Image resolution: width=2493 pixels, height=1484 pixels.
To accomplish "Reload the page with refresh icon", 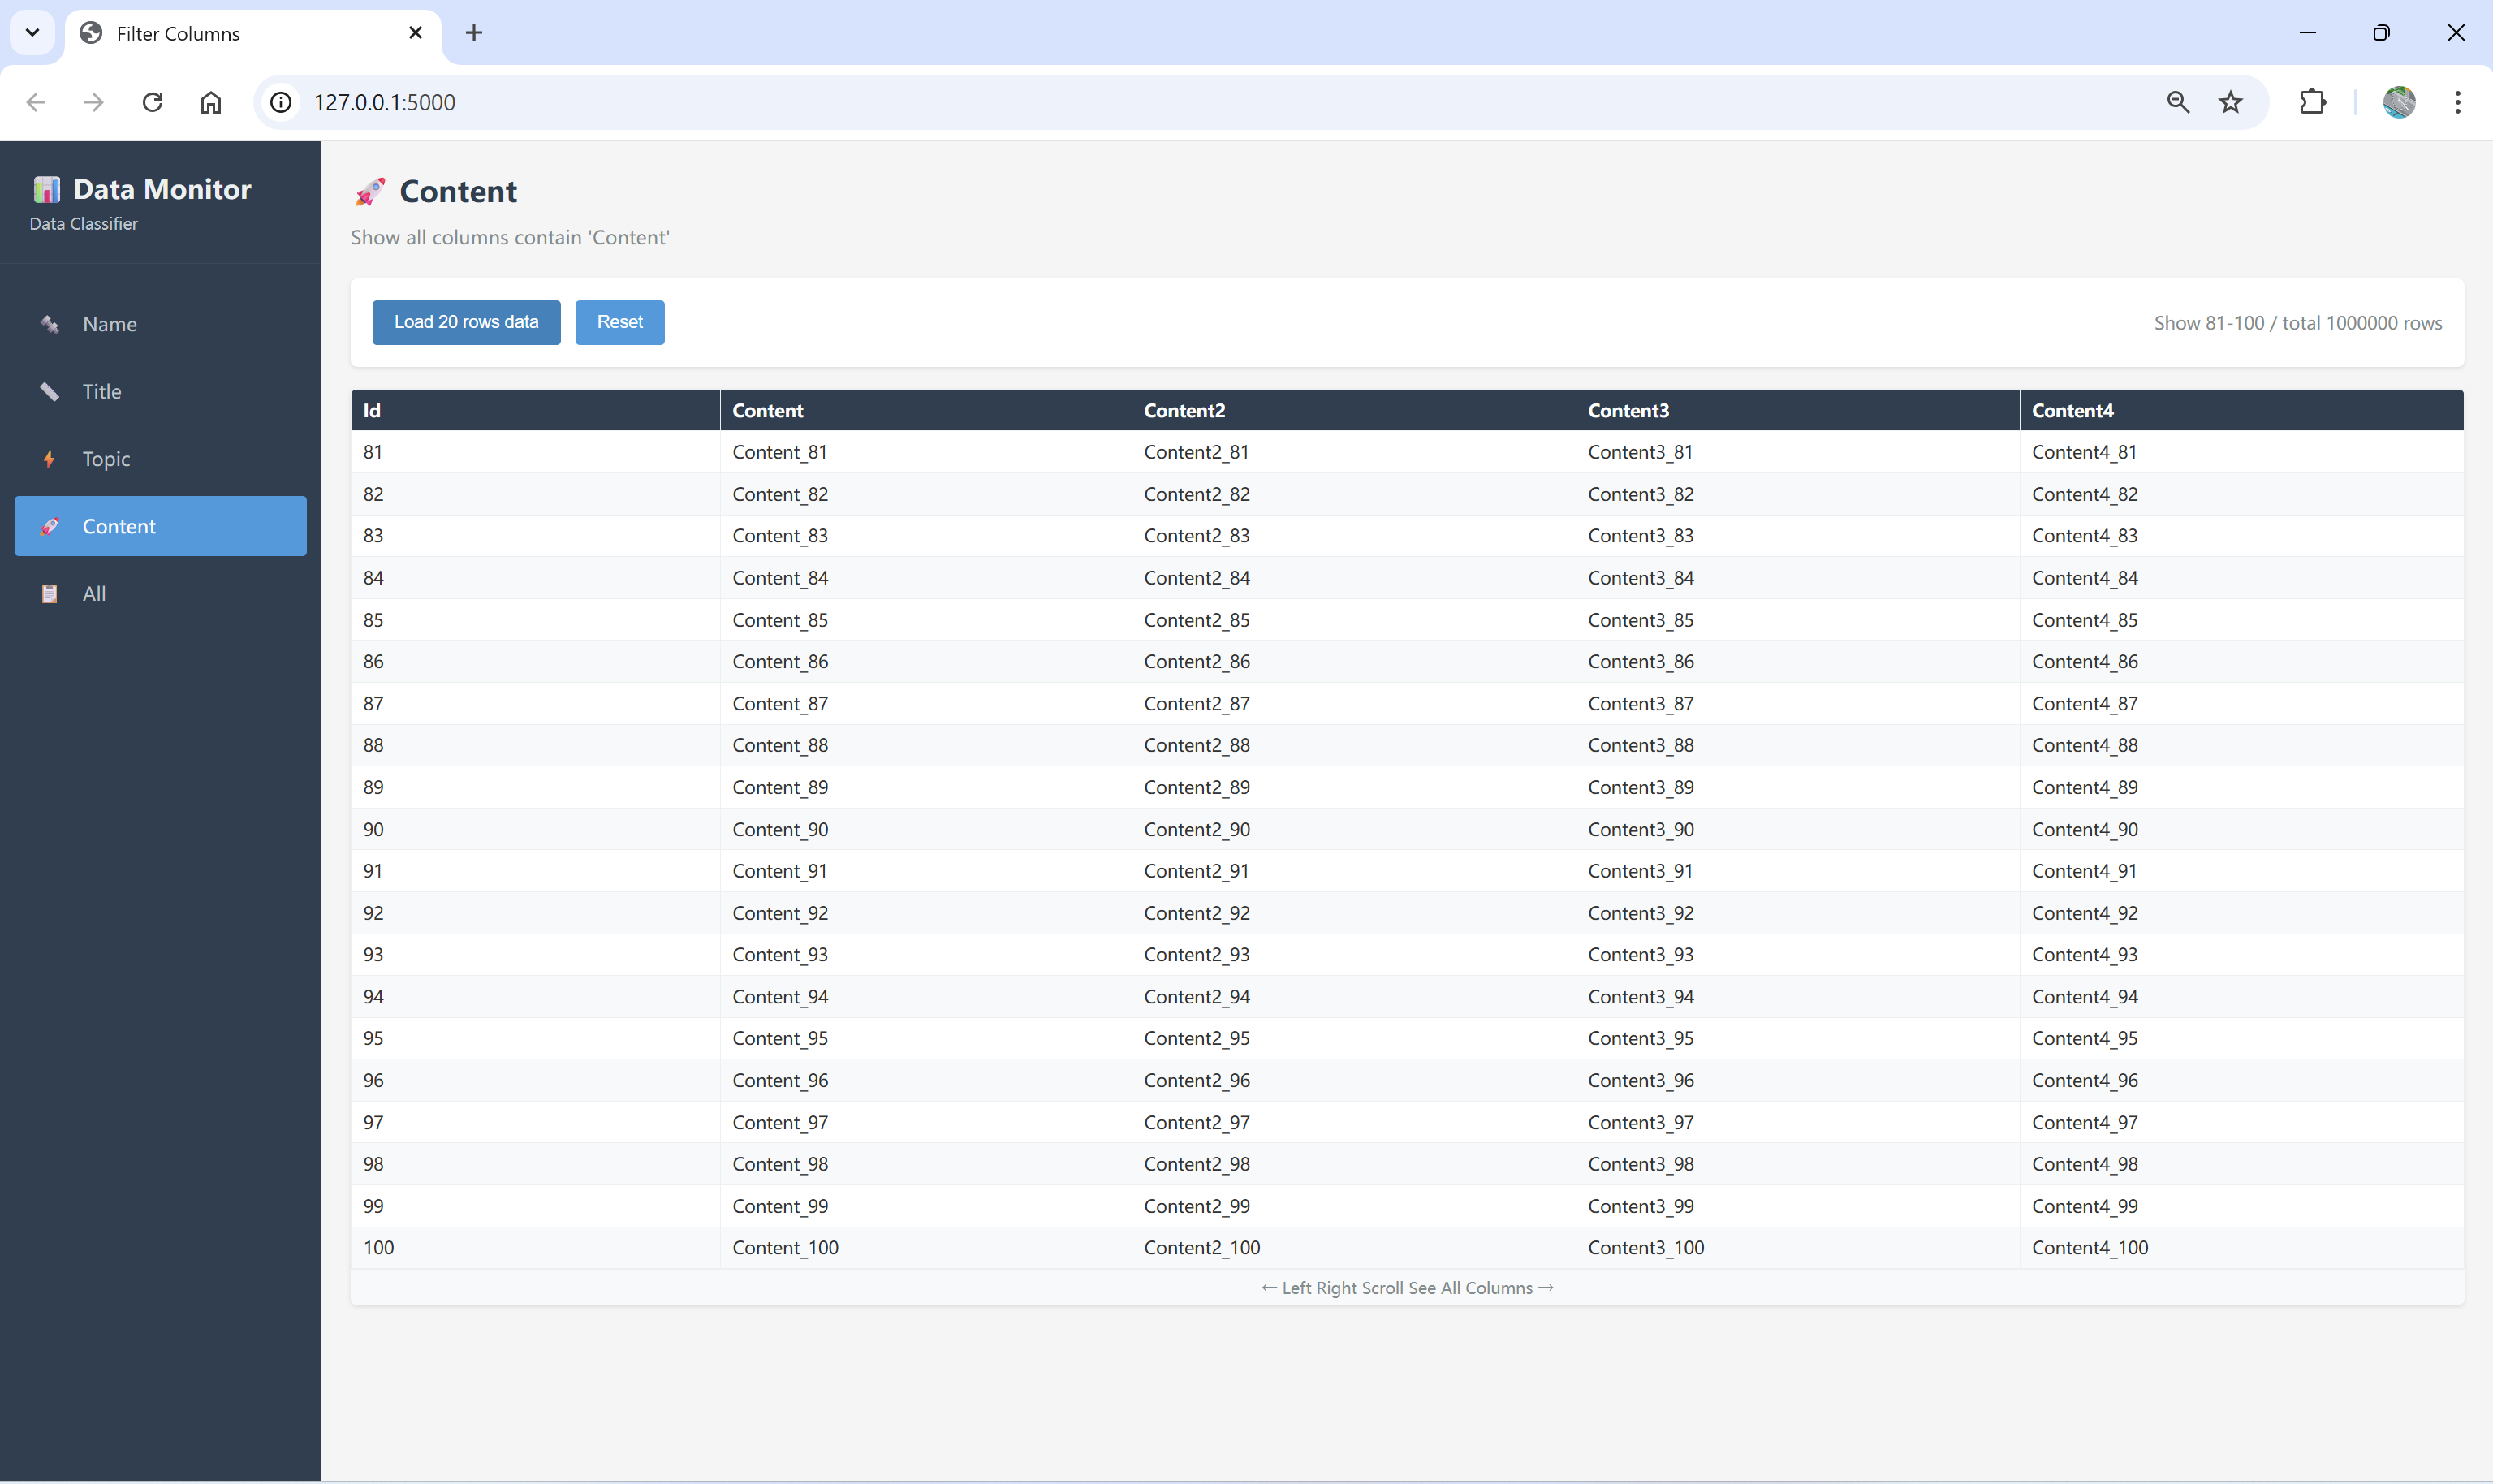I will [152, 102].
